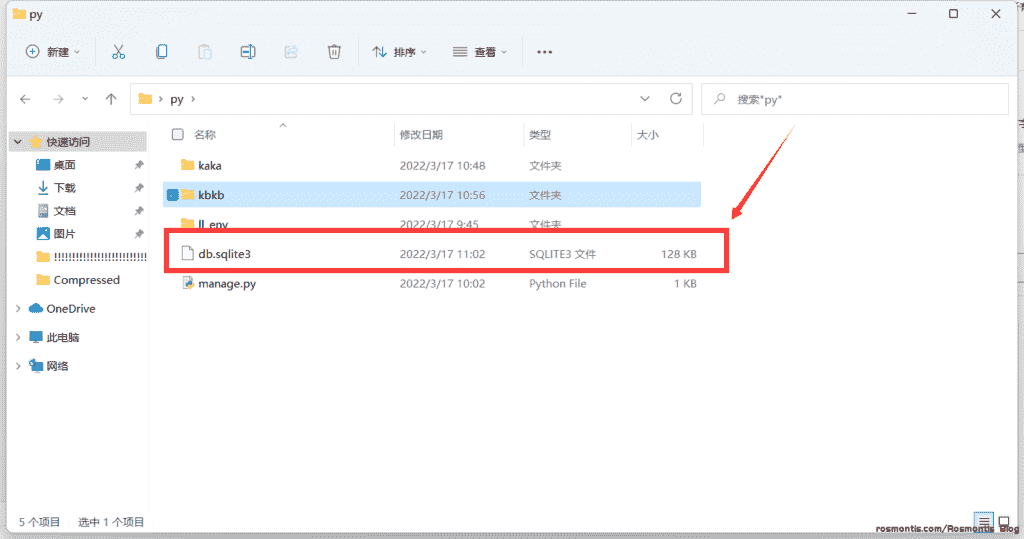1024x539 pixels.
Task: Toggle the select-all checkbox in header
Action: coord(178,134)
